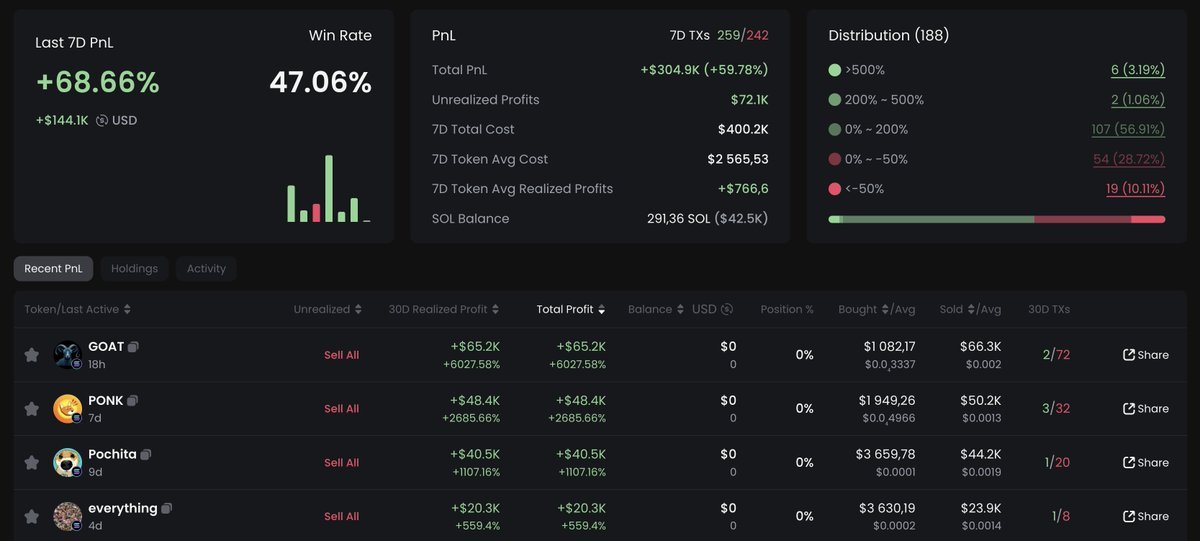Open the Pochita token avatar
1200x541 pixels.
click(68, 462)
